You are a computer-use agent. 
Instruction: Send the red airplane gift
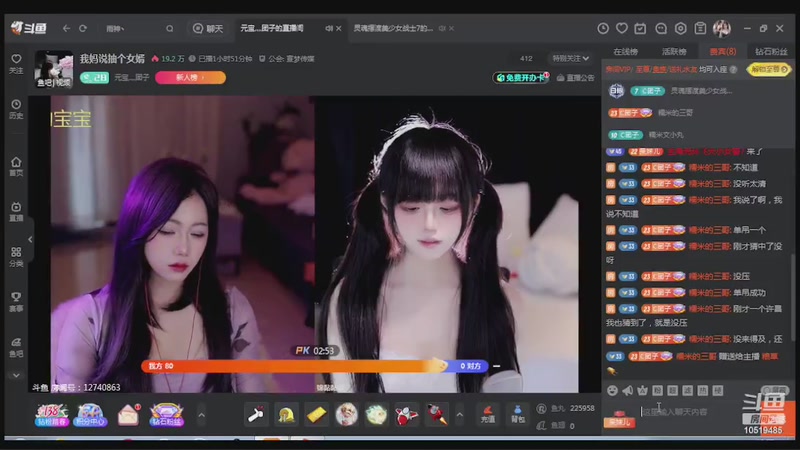pos(407,415)
